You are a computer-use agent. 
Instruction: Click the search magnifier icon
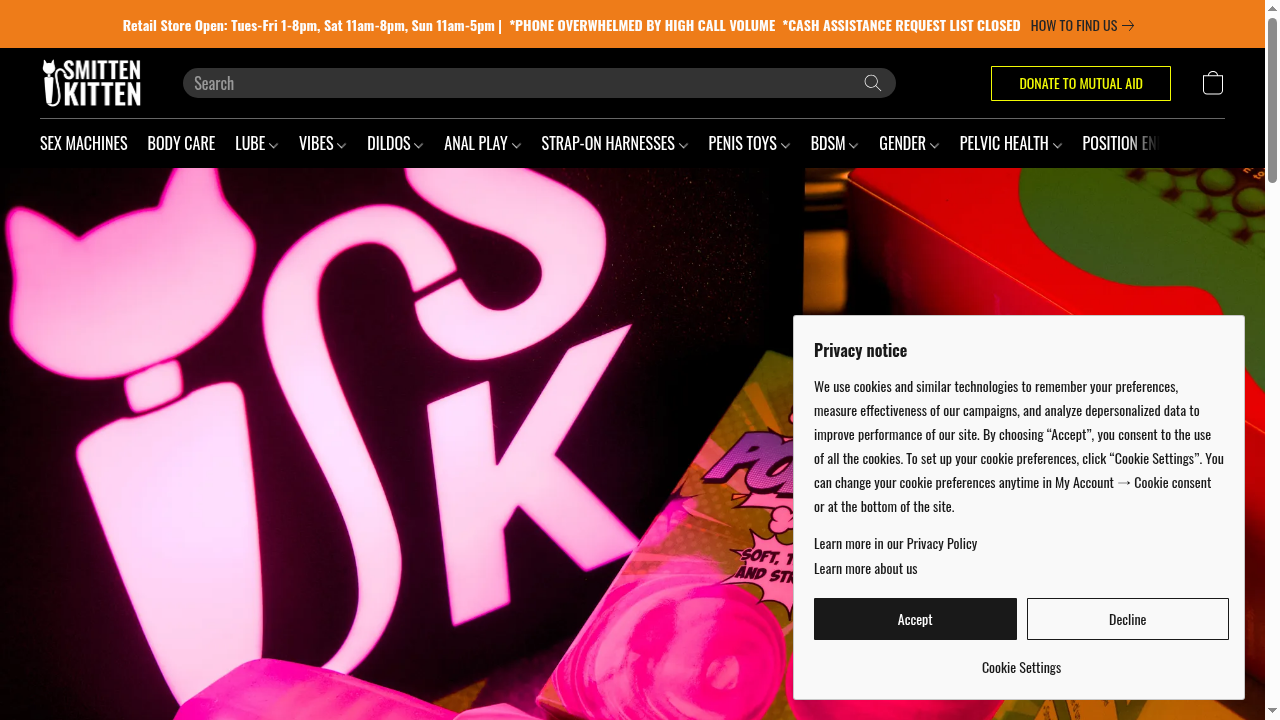point(873,83)
